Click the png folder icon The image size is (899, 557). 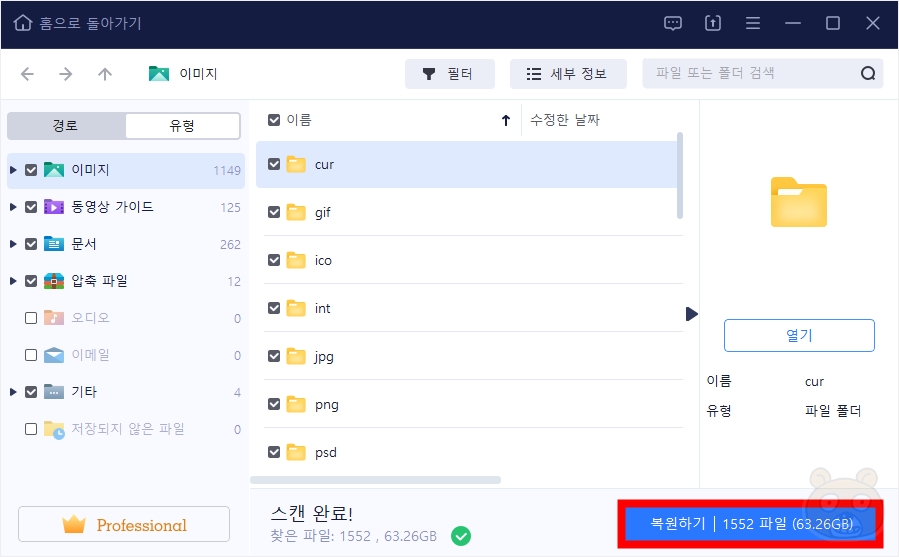click(296, 404)
